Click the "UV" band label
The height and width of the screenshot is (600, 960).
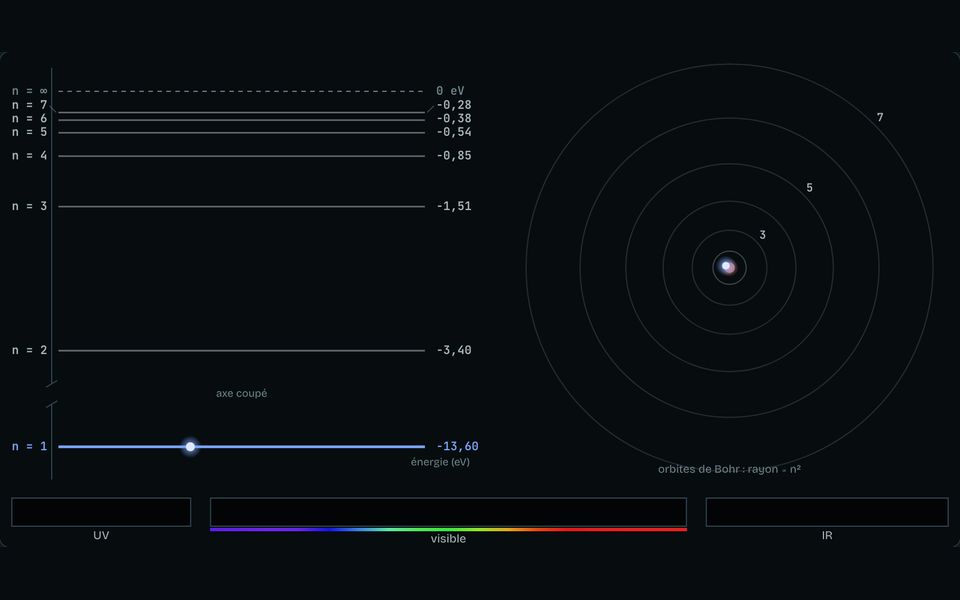(101, 536)
